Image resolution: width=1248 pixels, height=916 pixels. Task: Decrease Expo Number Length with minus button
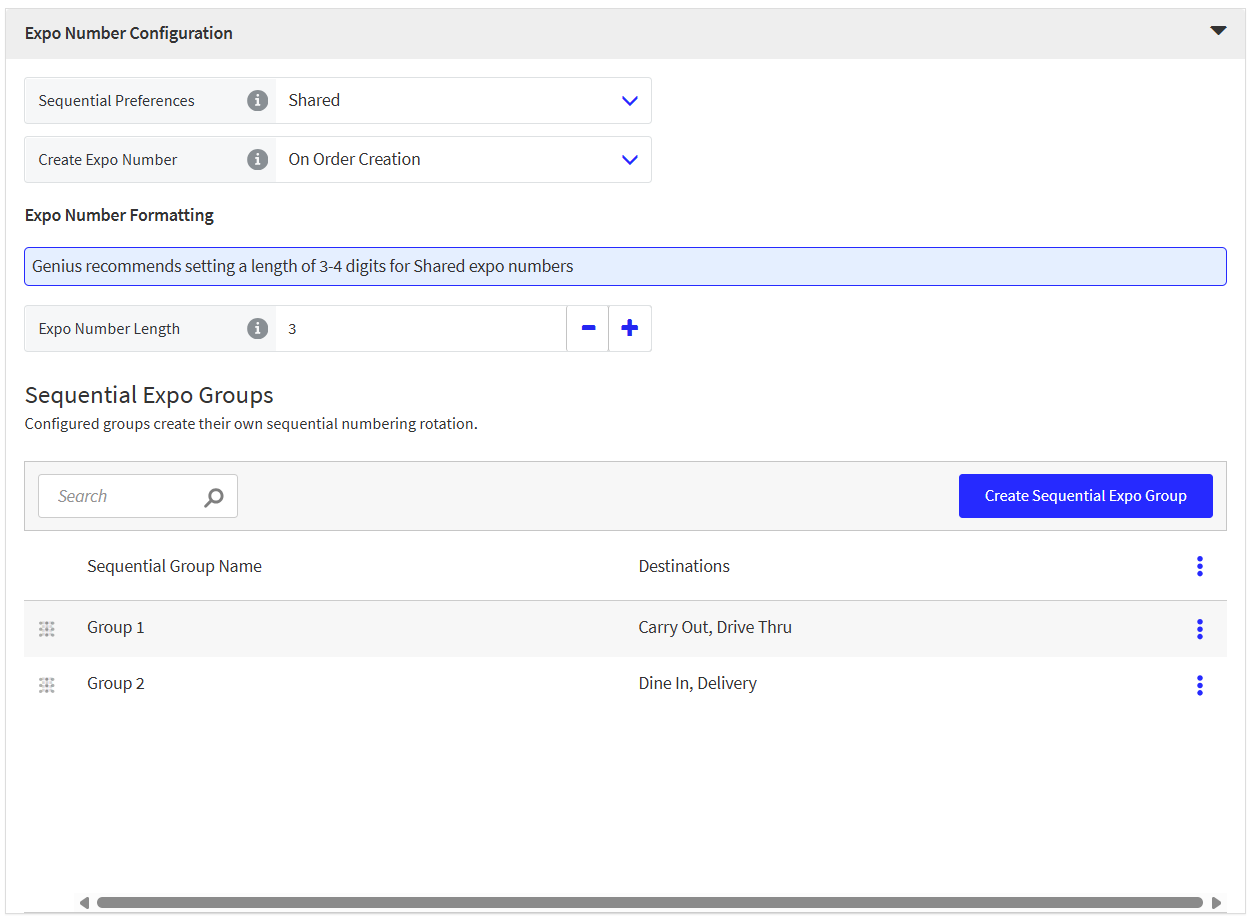tap(588, 329)
